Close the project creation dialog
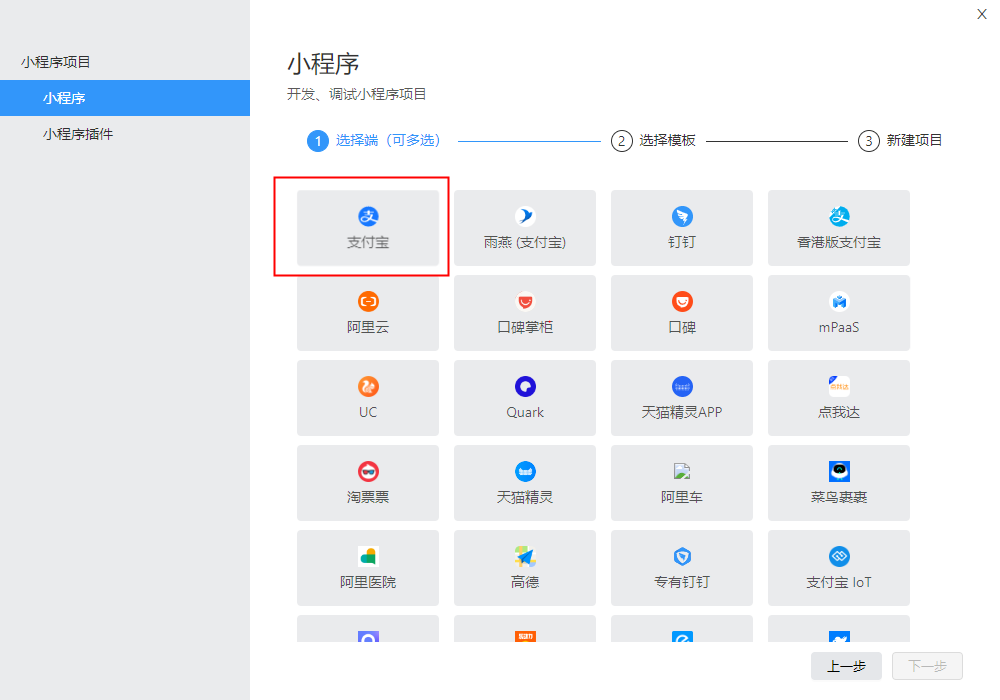The height and width of the screenshot is (700, 1000). [982, 14]
